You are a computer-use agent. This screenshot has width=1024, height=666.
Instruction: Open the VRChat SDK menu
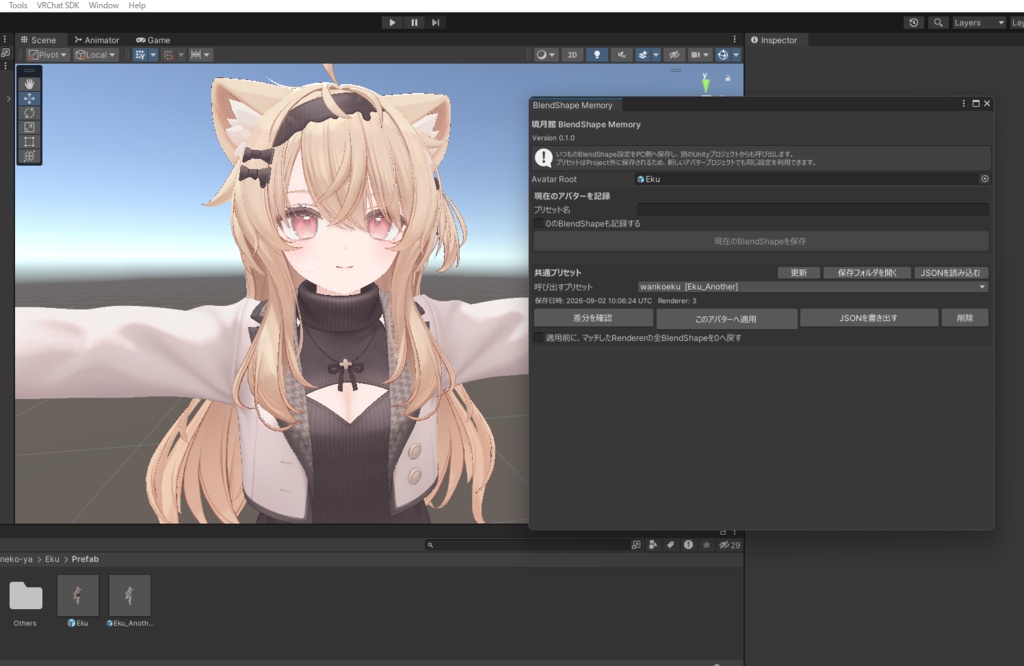[x=57, y=5]
